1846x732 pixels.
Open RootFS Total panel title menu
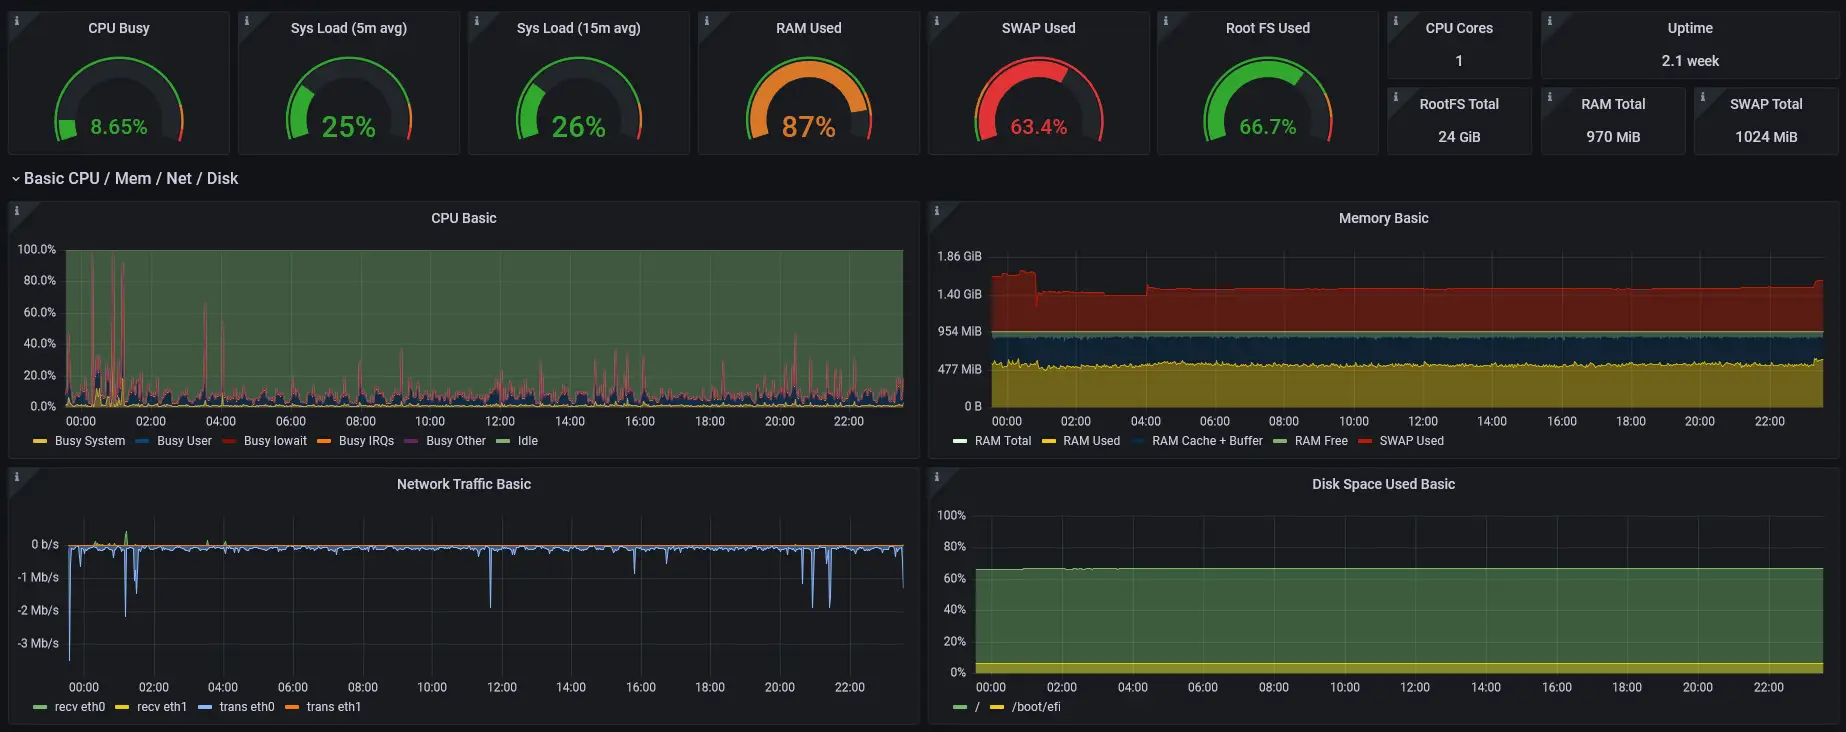coord(1459,104)
